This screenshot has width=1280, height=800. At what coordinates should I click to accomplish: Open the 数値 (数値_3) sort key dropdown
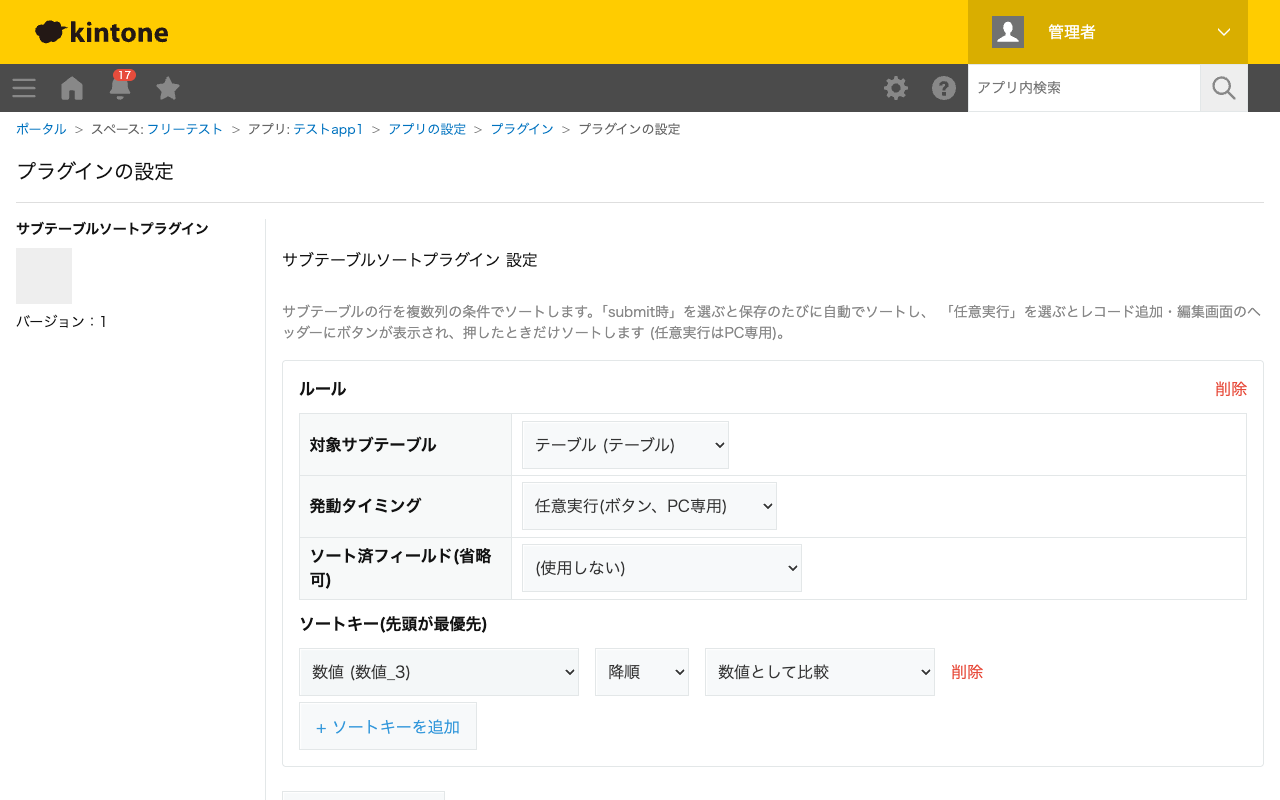click(x=439, y=672)
